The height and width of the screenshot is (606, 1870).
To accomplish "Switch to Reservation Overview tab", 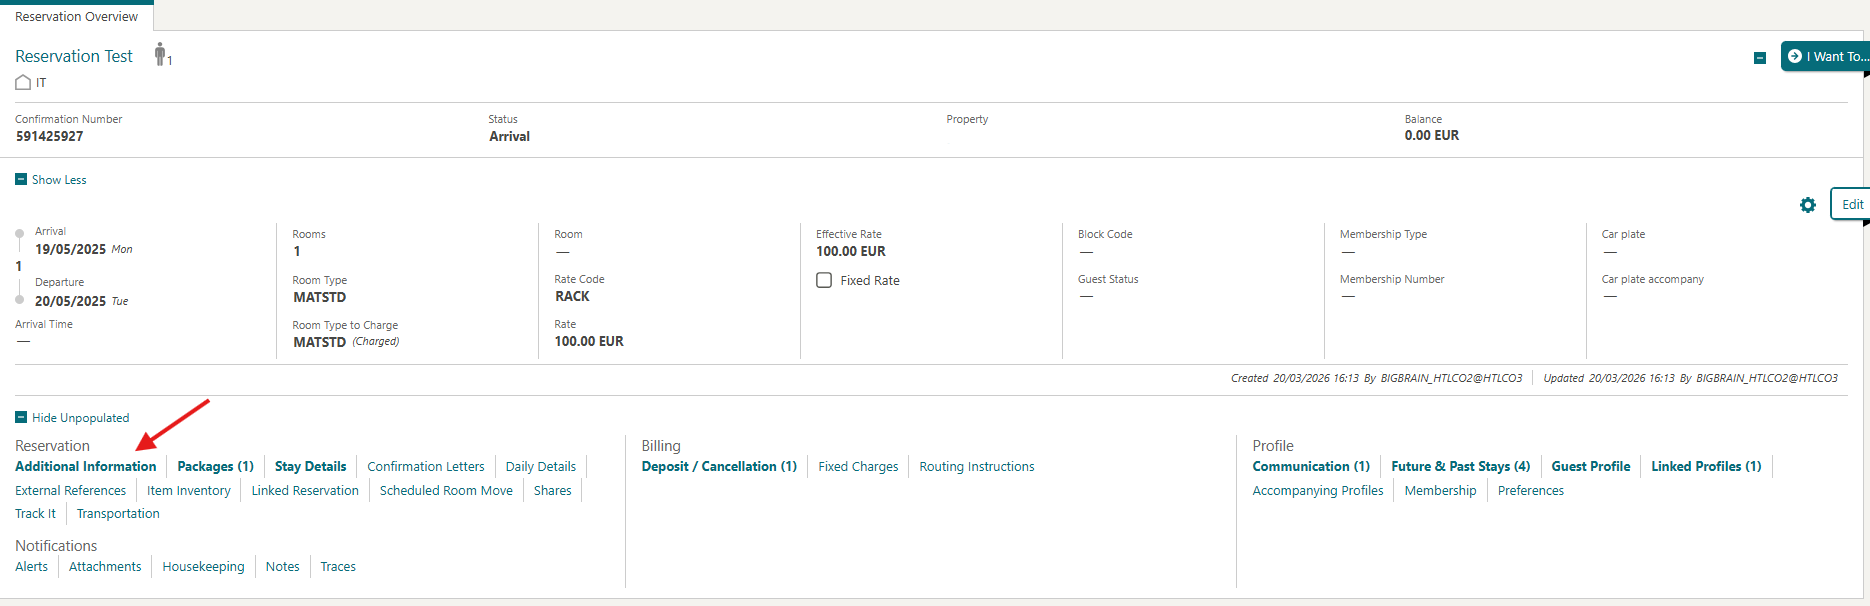I will point(76,16).
